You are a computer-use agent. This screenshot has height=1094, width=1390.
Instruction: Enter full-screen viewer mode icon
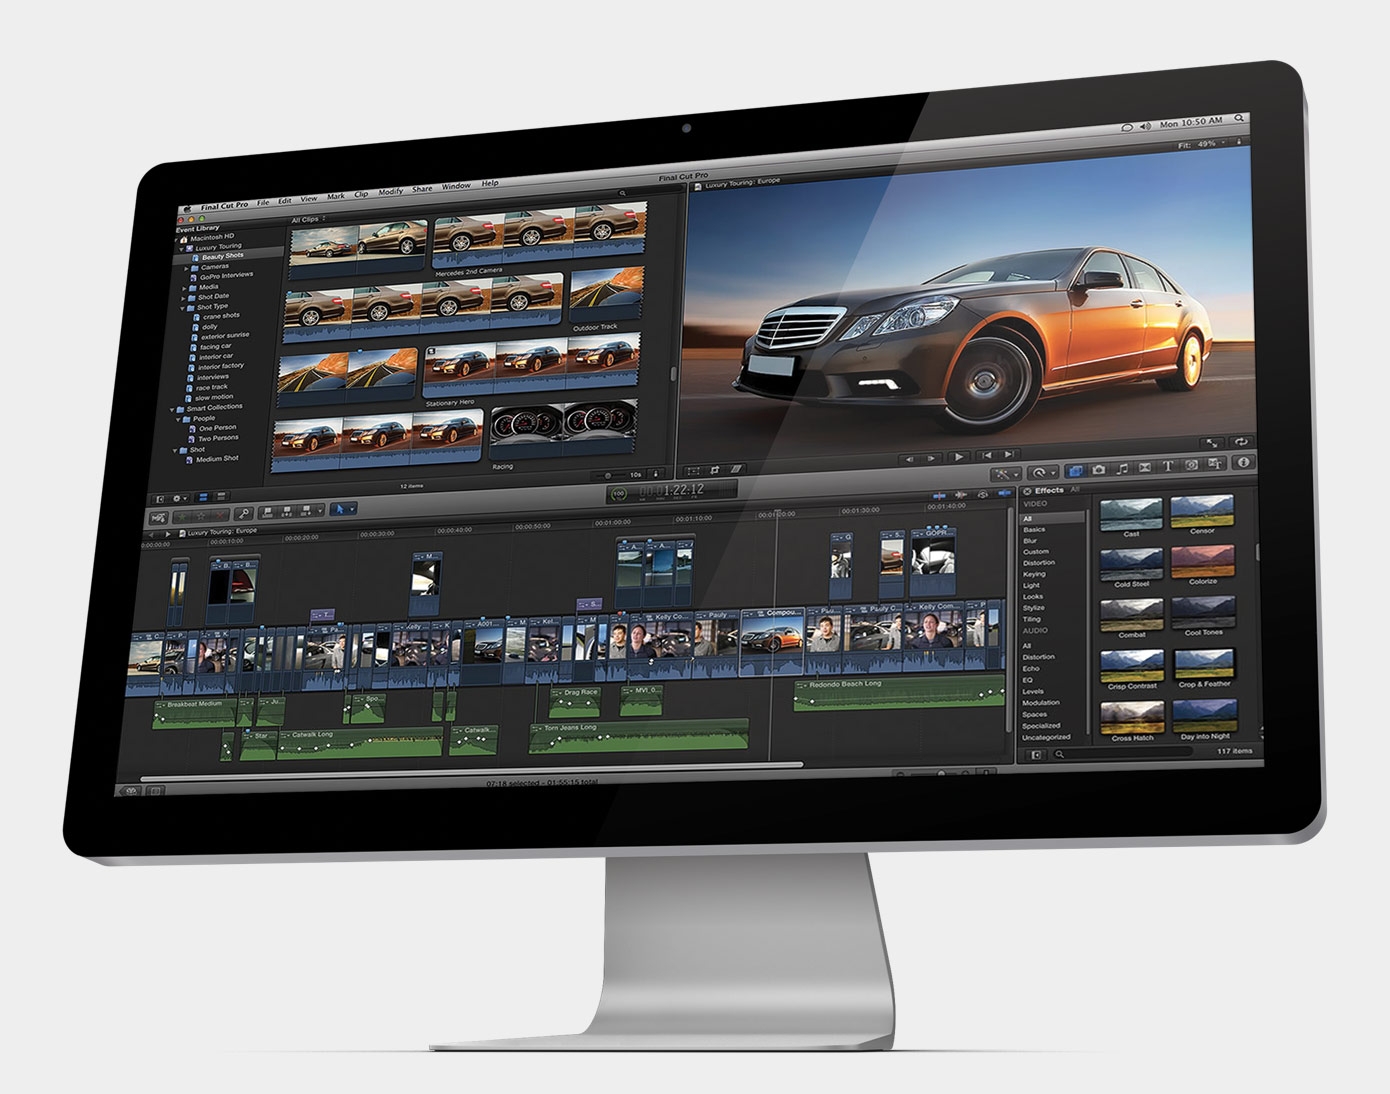click(1212, 443)
